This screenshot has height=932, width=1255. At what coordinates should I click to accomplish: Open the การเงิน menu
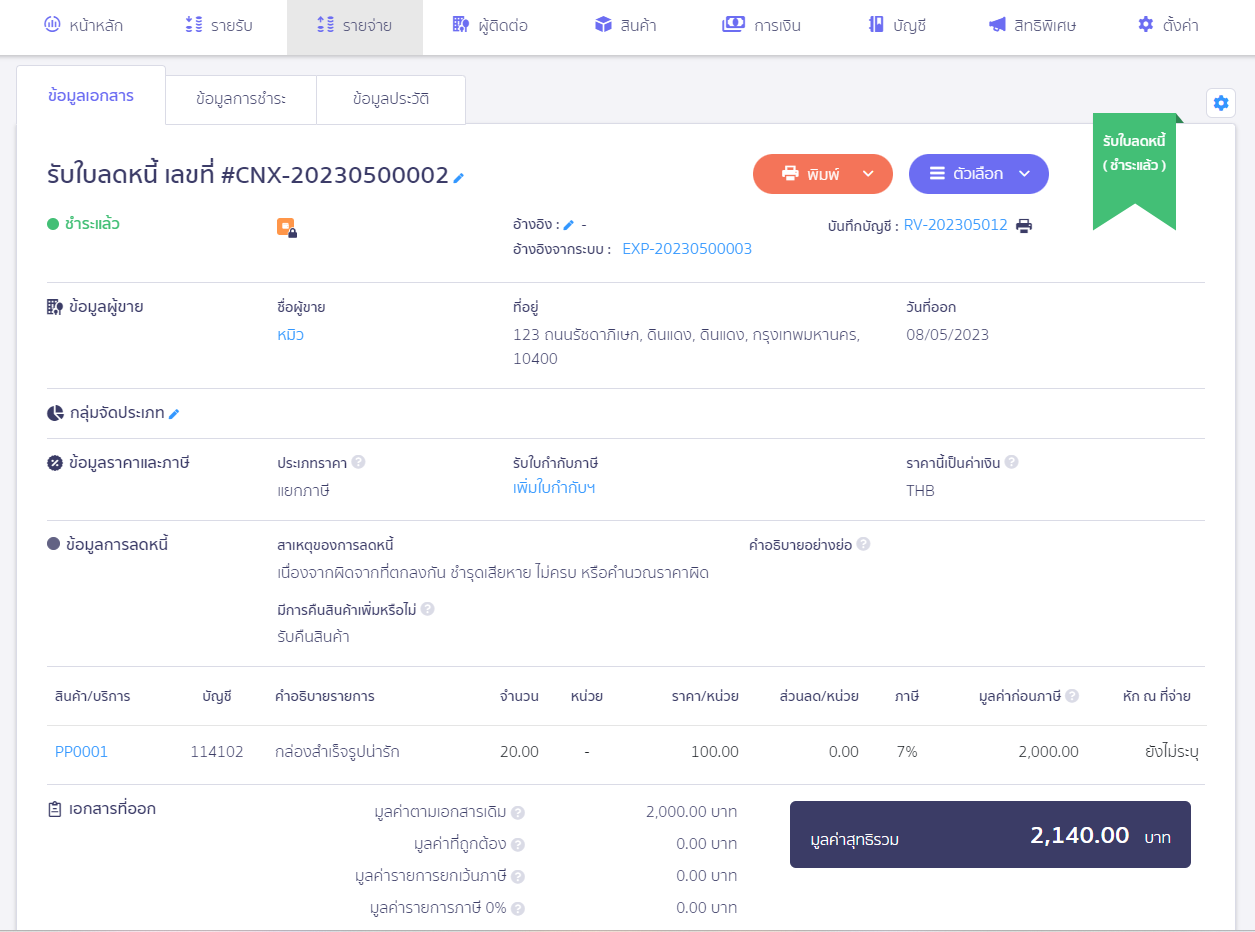(x=761, y=26)
